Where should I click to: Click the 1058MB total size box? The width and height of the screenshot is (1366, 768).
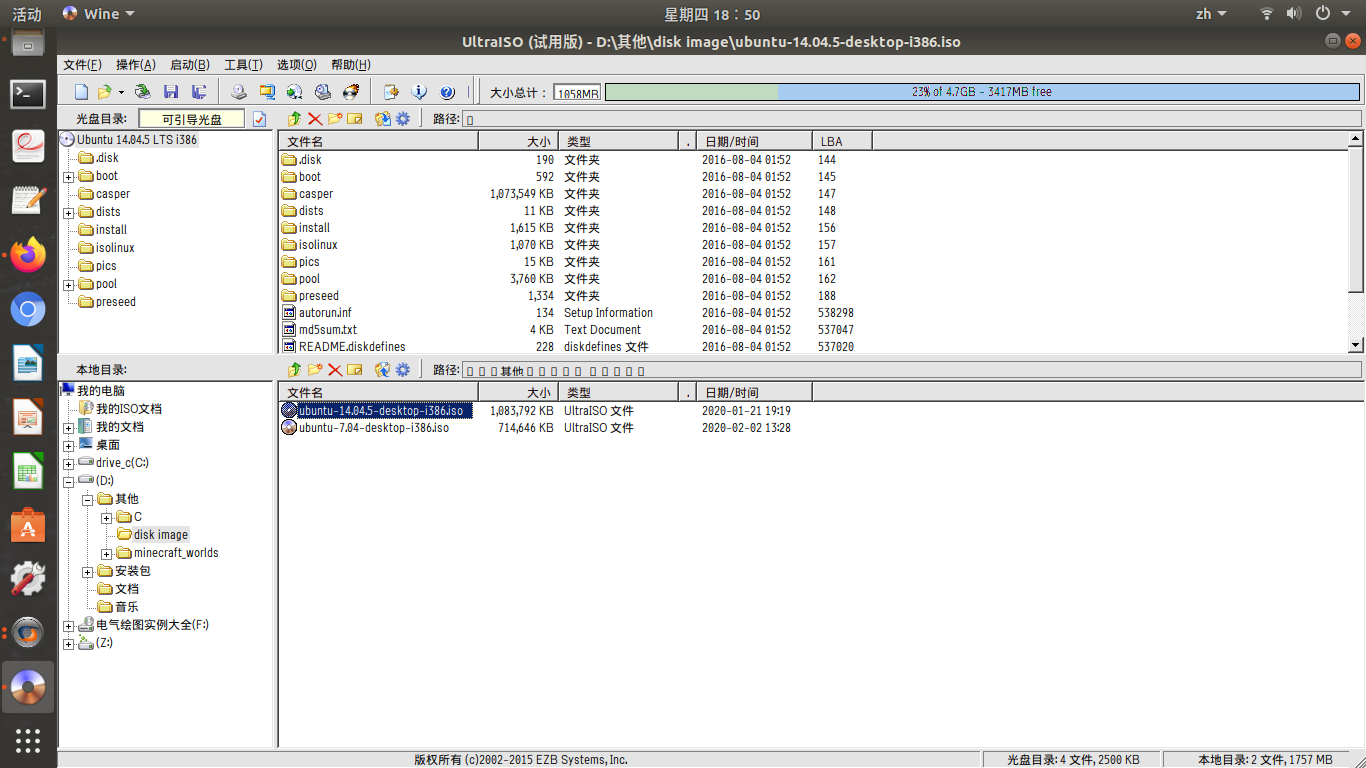point(578,93)
